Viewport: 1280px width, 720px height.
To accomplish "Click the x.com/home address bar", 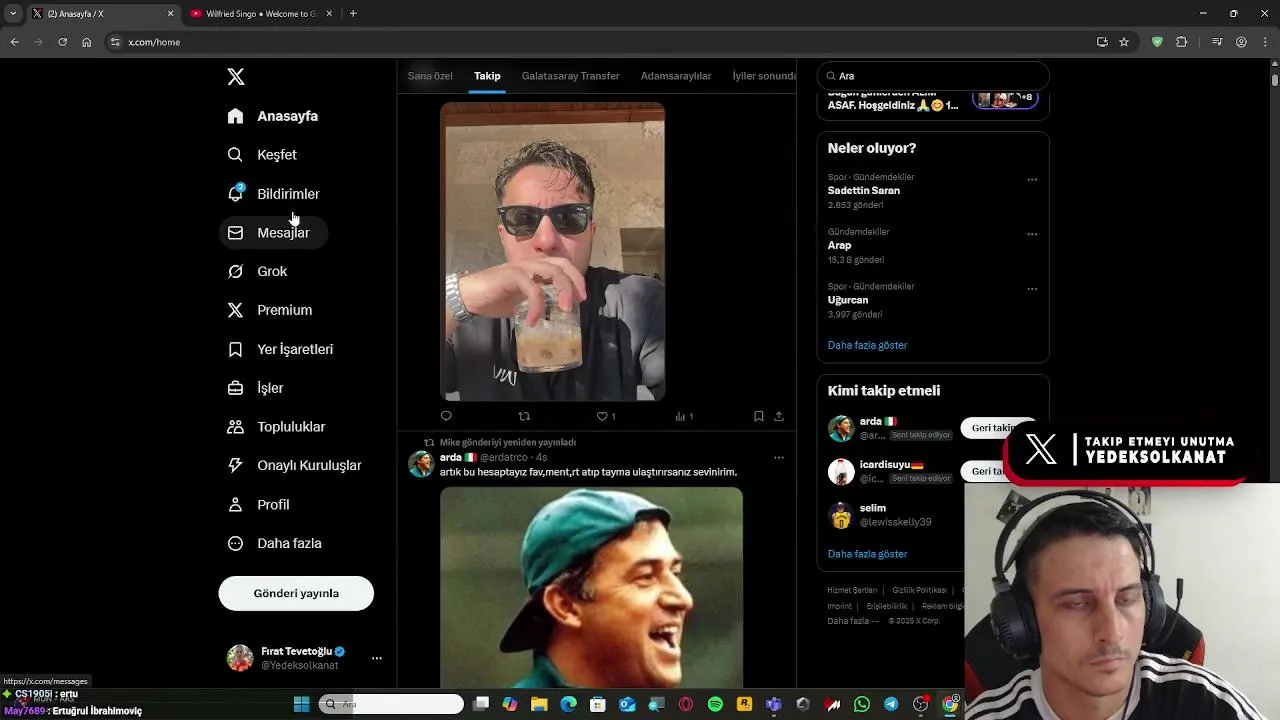I will [x=600, y=42].
